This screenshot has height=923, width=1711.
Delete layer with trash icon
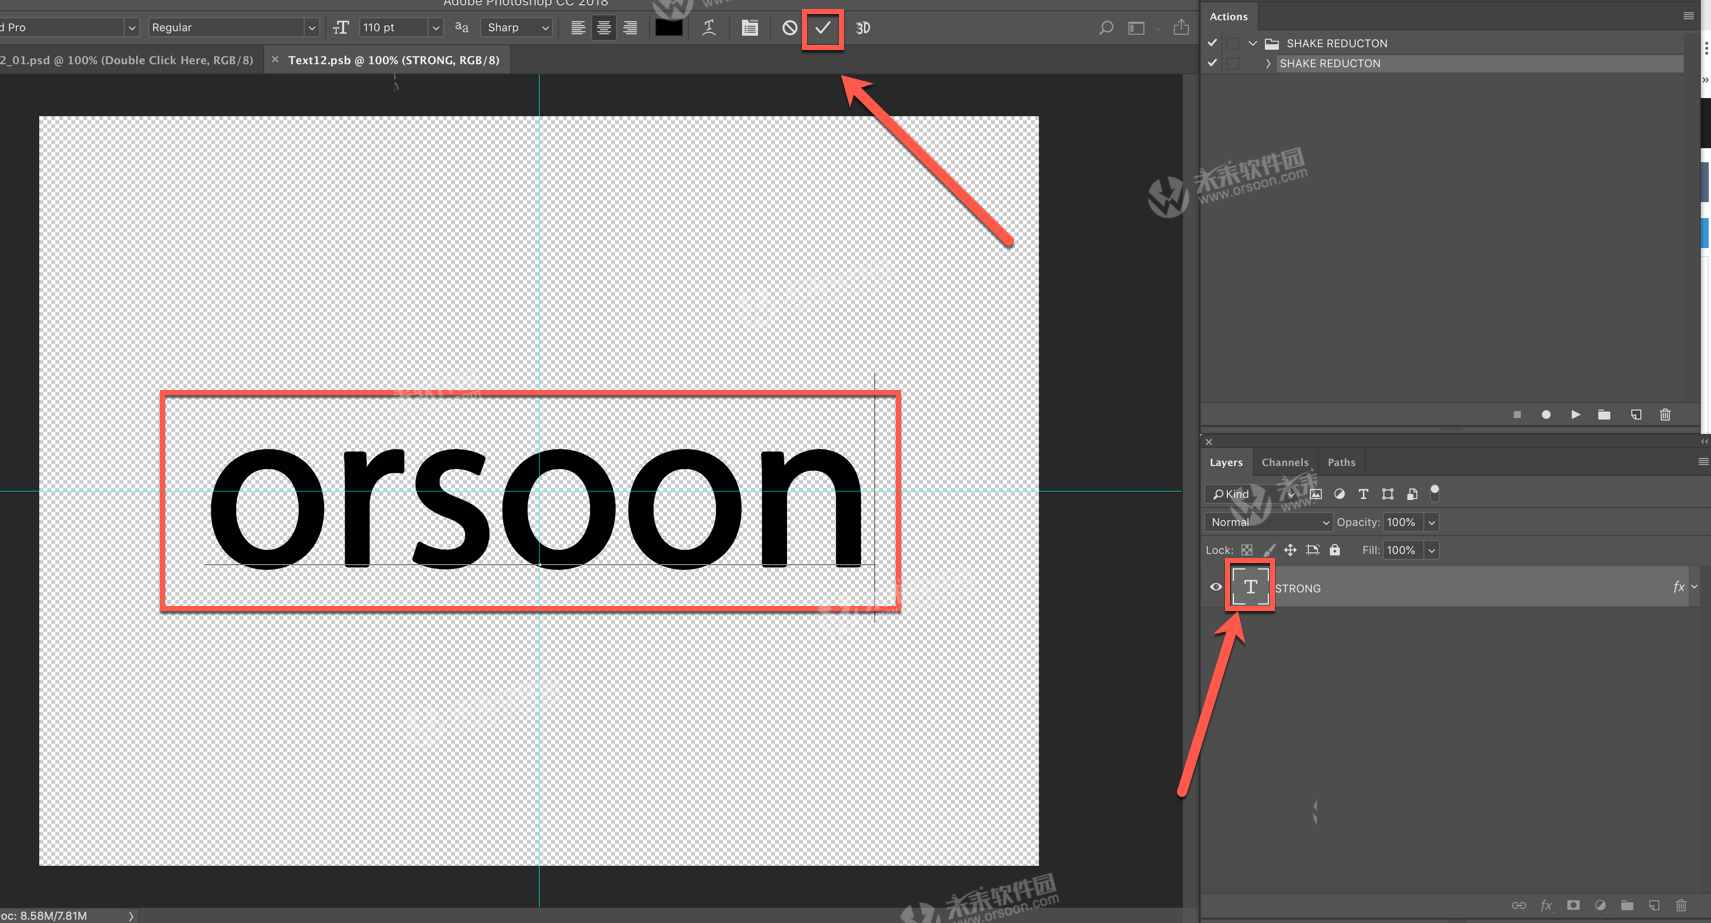[x=1681, y=905]
